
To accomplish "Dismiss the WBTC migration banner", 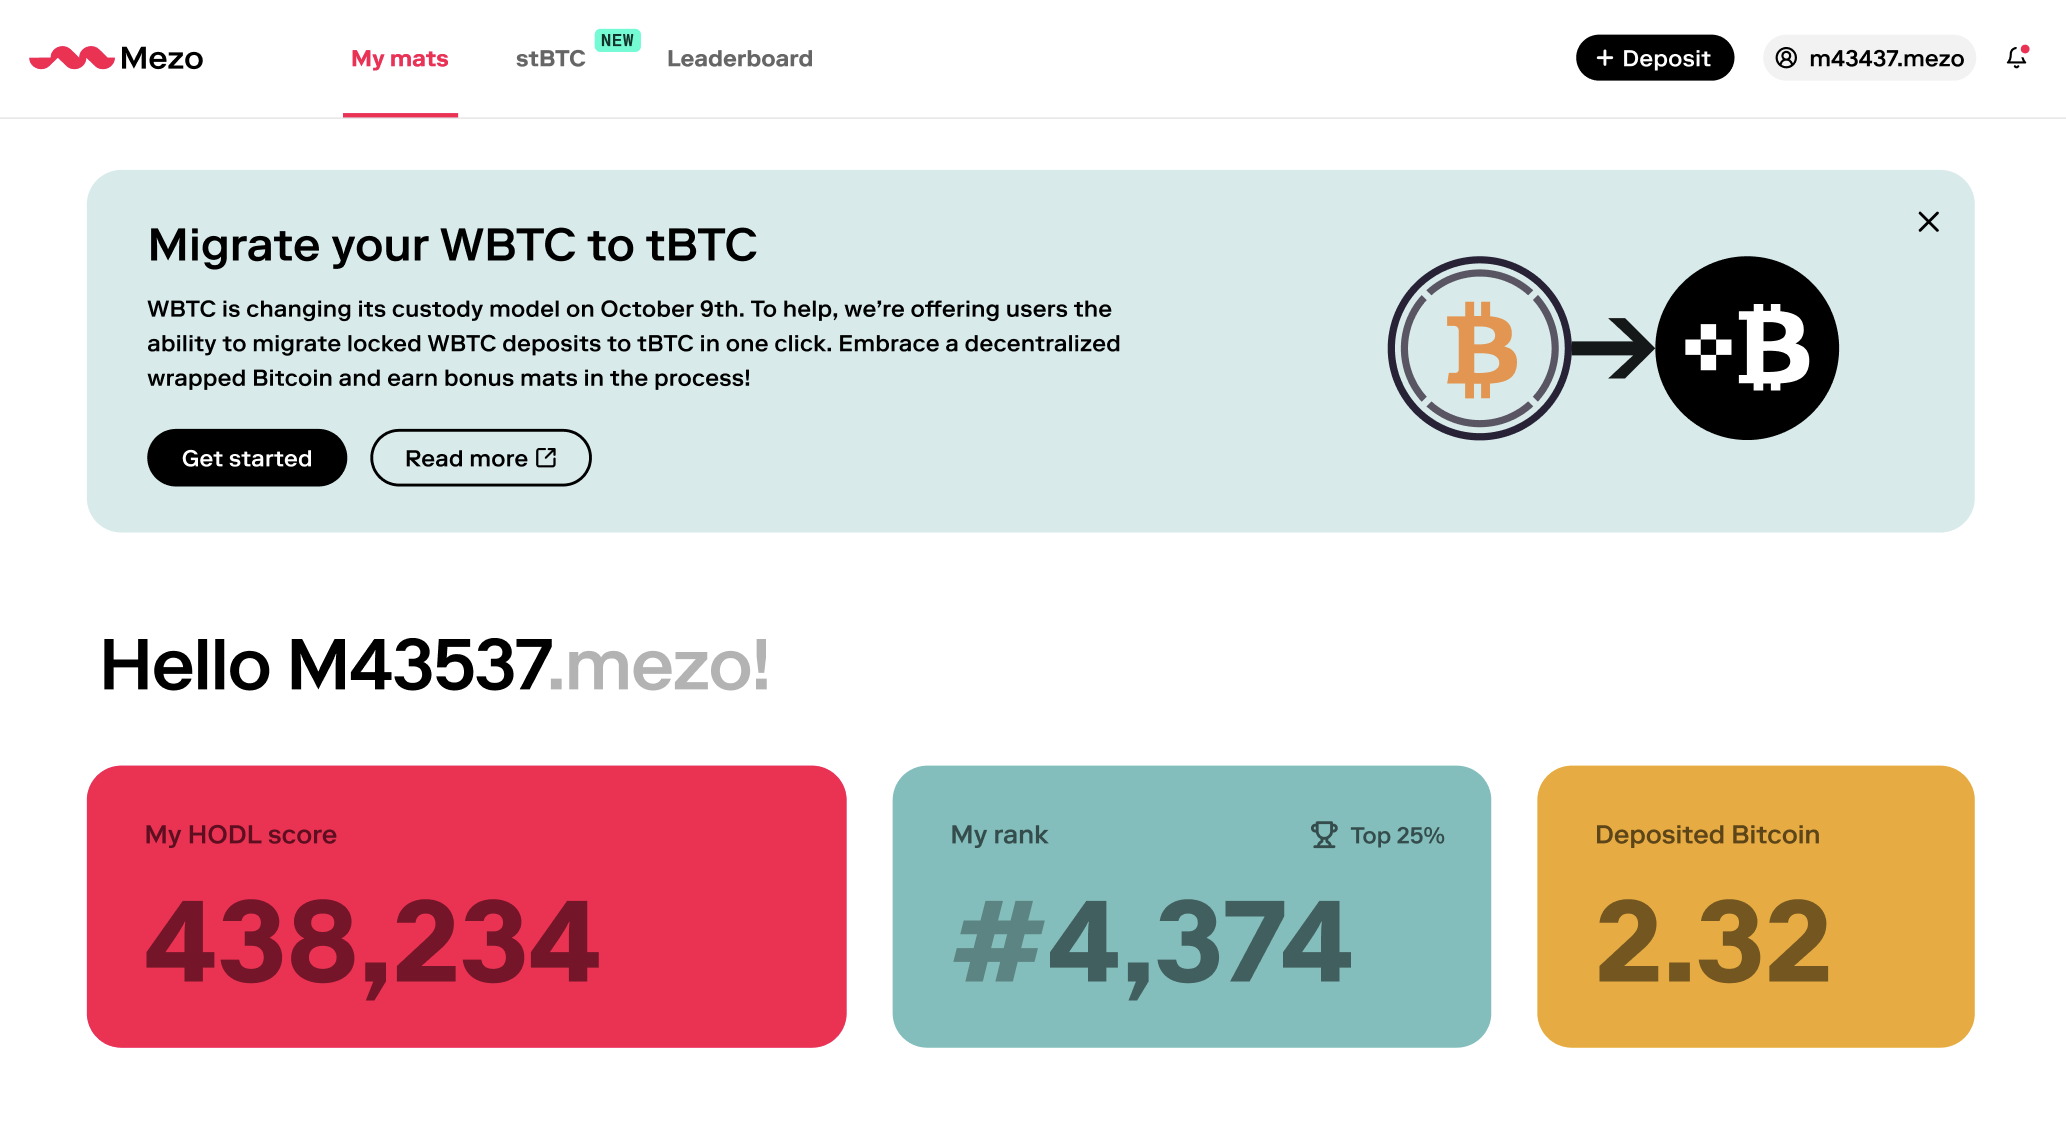I will pyautogui.click(x=1928, y=222).
